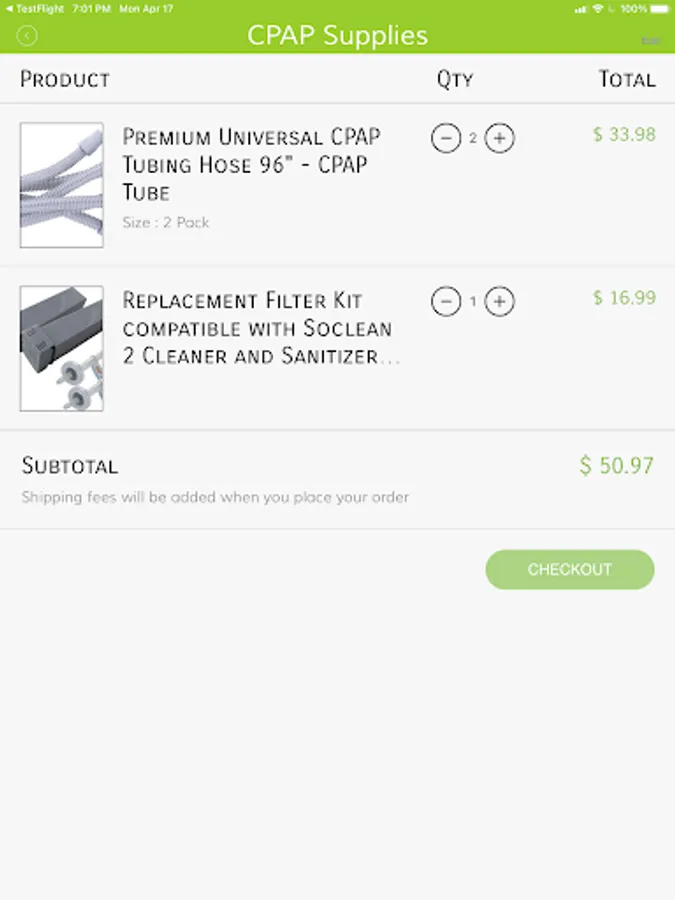675x900 pixels.
Task: Tap the Qty column header
Action: (455, 80)
